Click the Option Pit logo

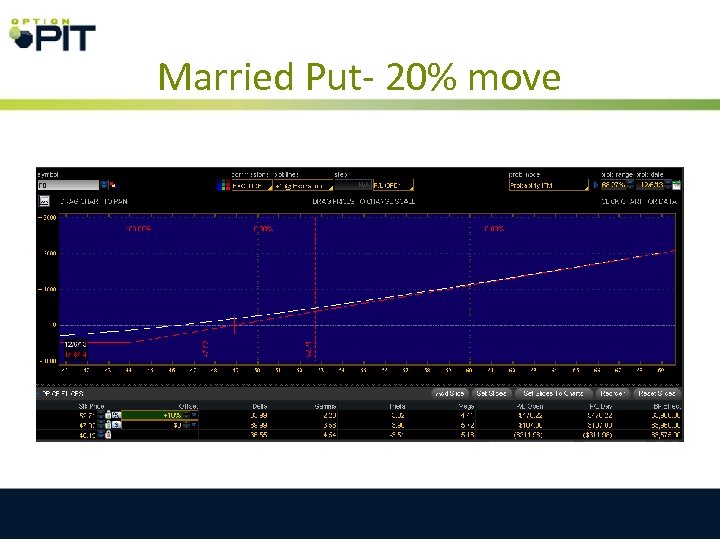pos(52,34)
